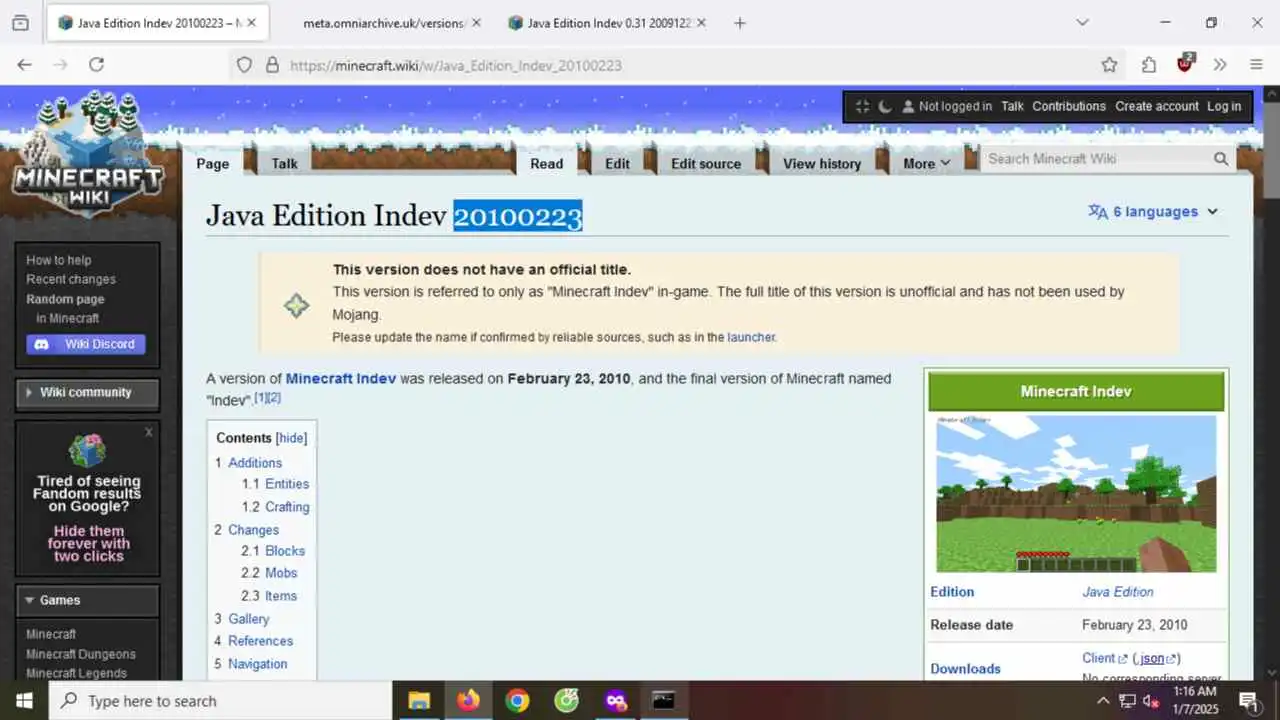This screenshot has width=1280, height=720.
Task: Click the infobox game screenshot thumbnail
Action: click(x=1076, y=494)
